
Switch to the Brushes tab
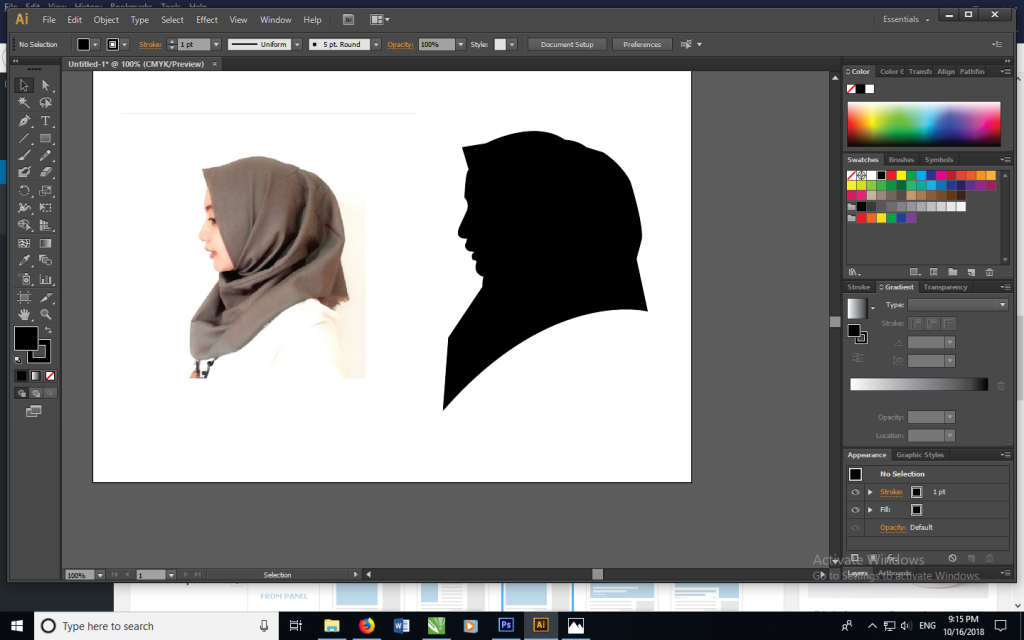coord(901,159)
